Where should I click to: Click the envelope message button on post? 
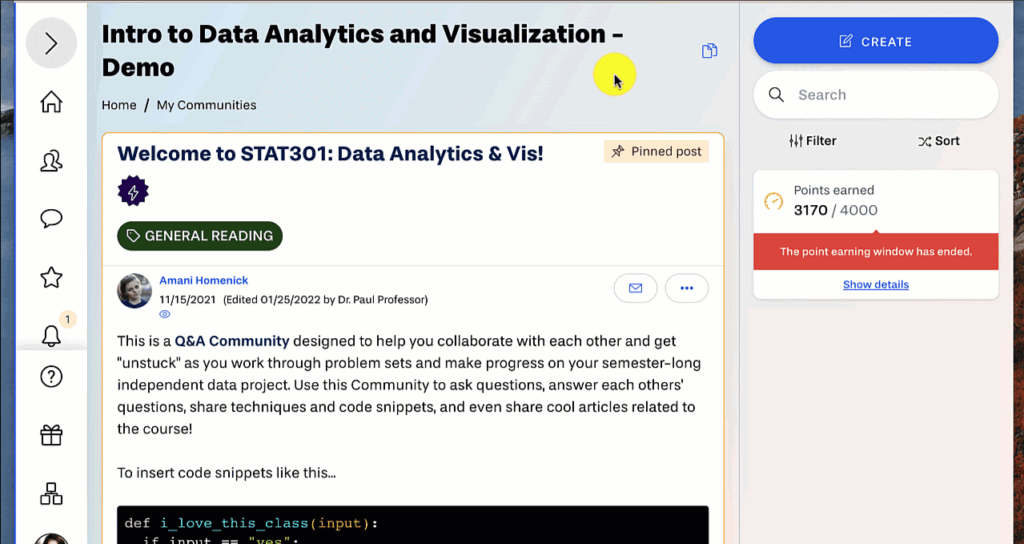[635, 288]
